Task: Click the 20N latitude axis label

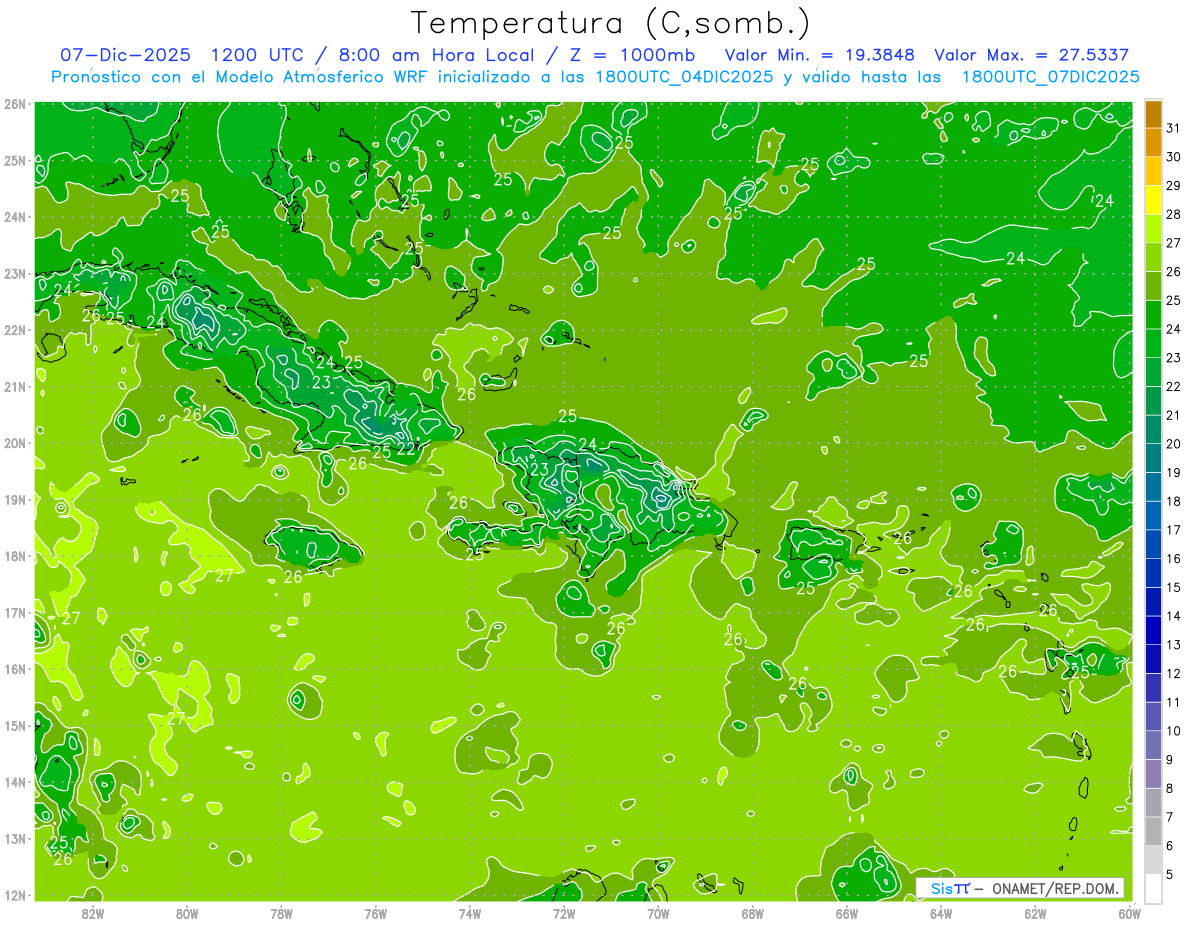Action: 15,443
